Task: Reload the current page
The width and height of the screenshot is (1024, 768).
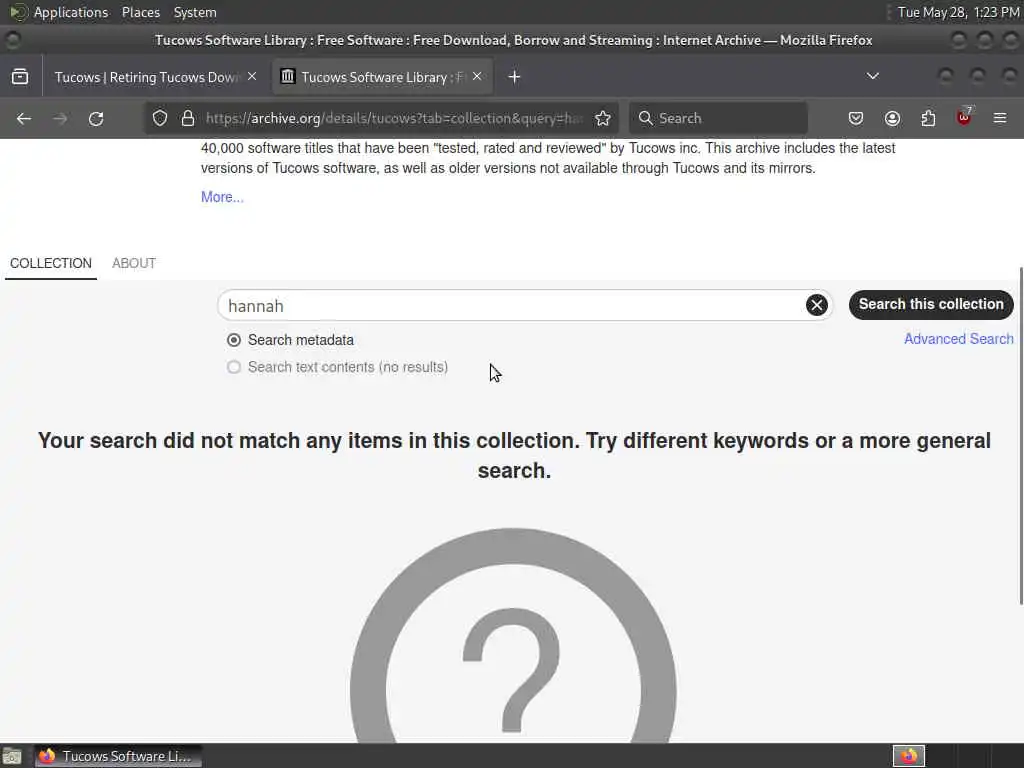Action: (x=96, y=118)
